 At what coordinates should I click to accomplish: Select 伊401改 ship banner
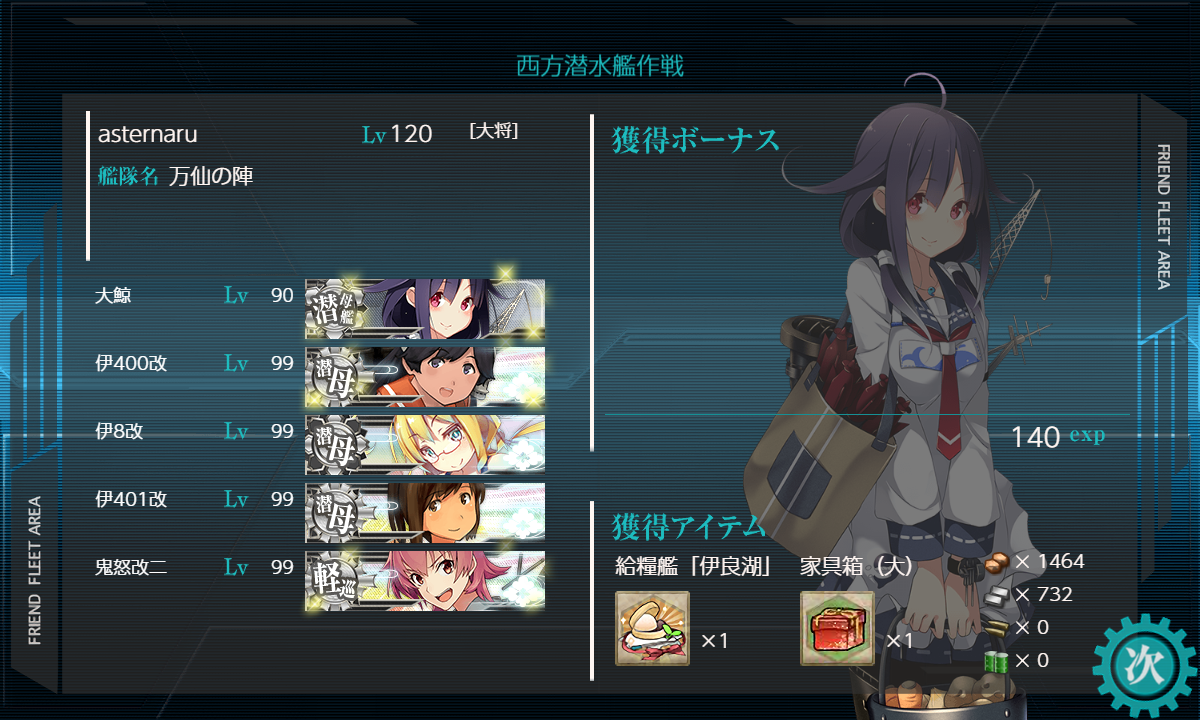click(426, 512)
